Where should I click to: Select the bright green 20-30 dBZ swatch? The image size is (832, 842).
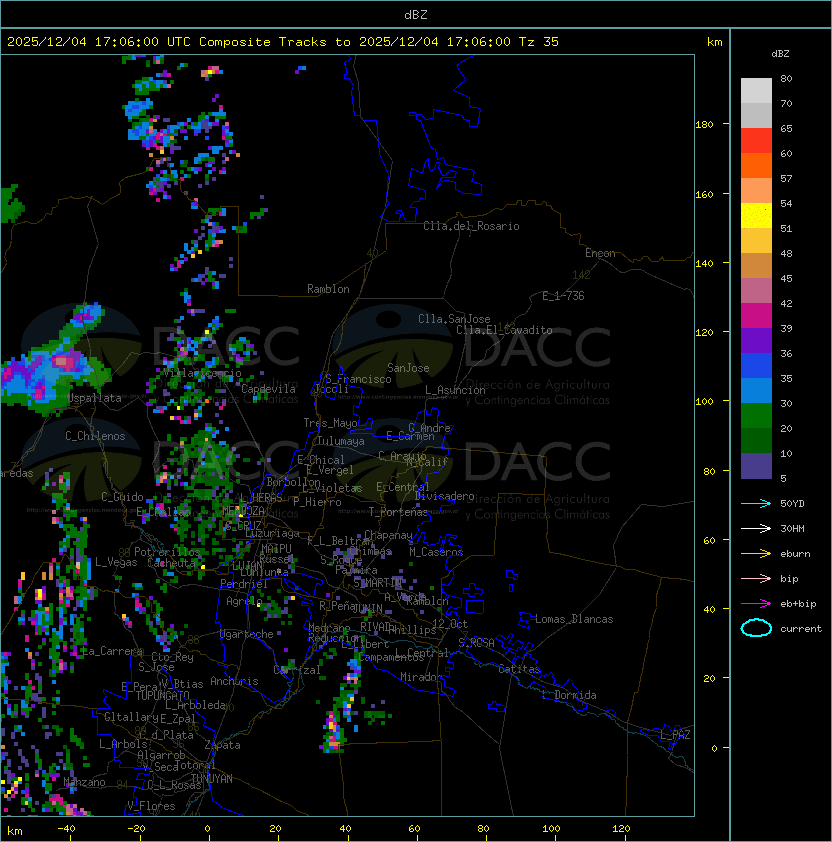point(756,416)
